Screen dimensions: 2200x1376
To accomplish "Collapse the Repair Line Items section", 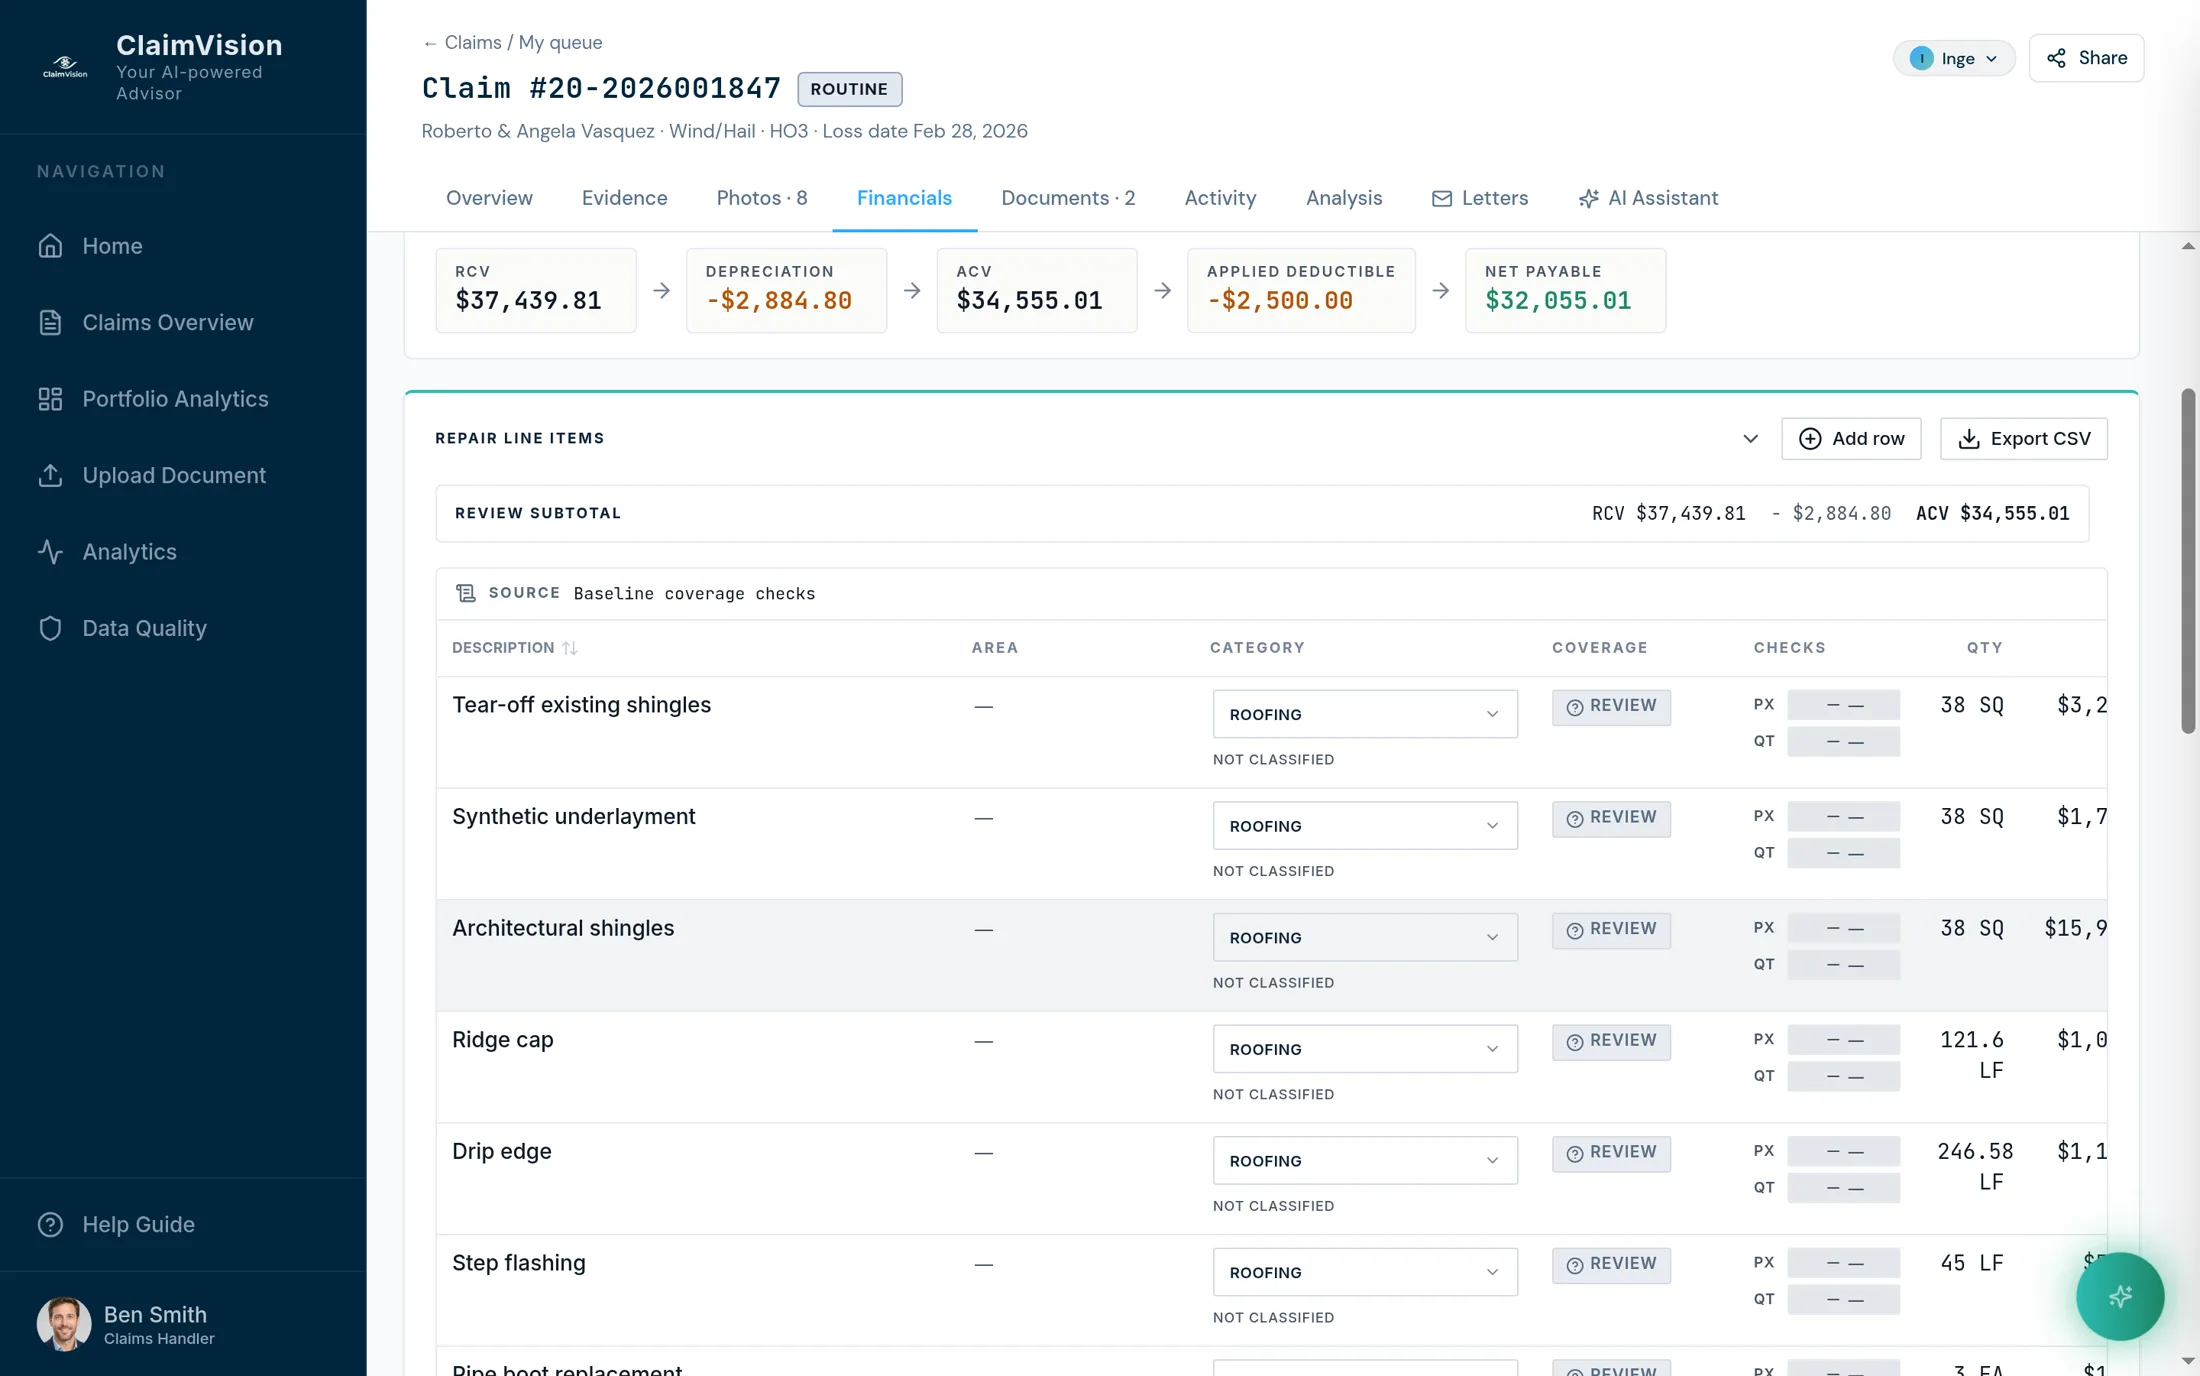I will pyautogui.click(x=1750, y=439).
